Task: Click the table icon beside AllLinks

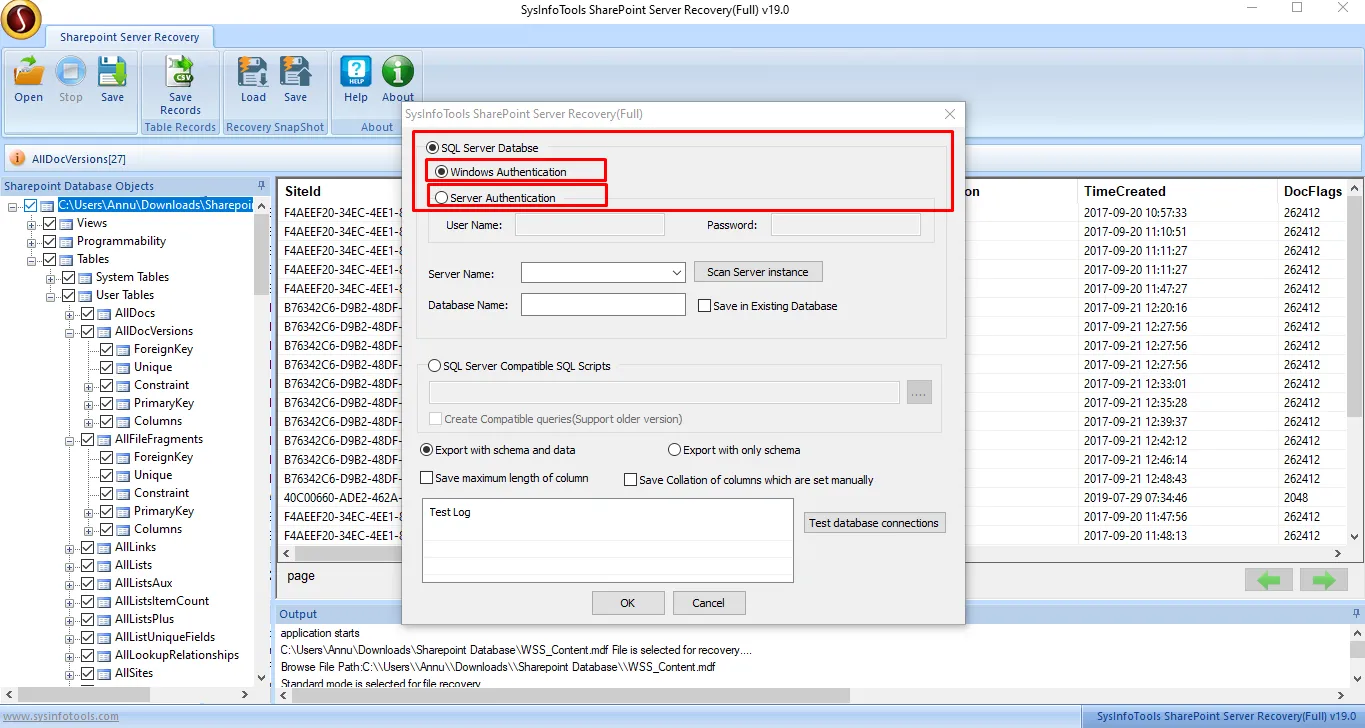Action: (105, 547)
